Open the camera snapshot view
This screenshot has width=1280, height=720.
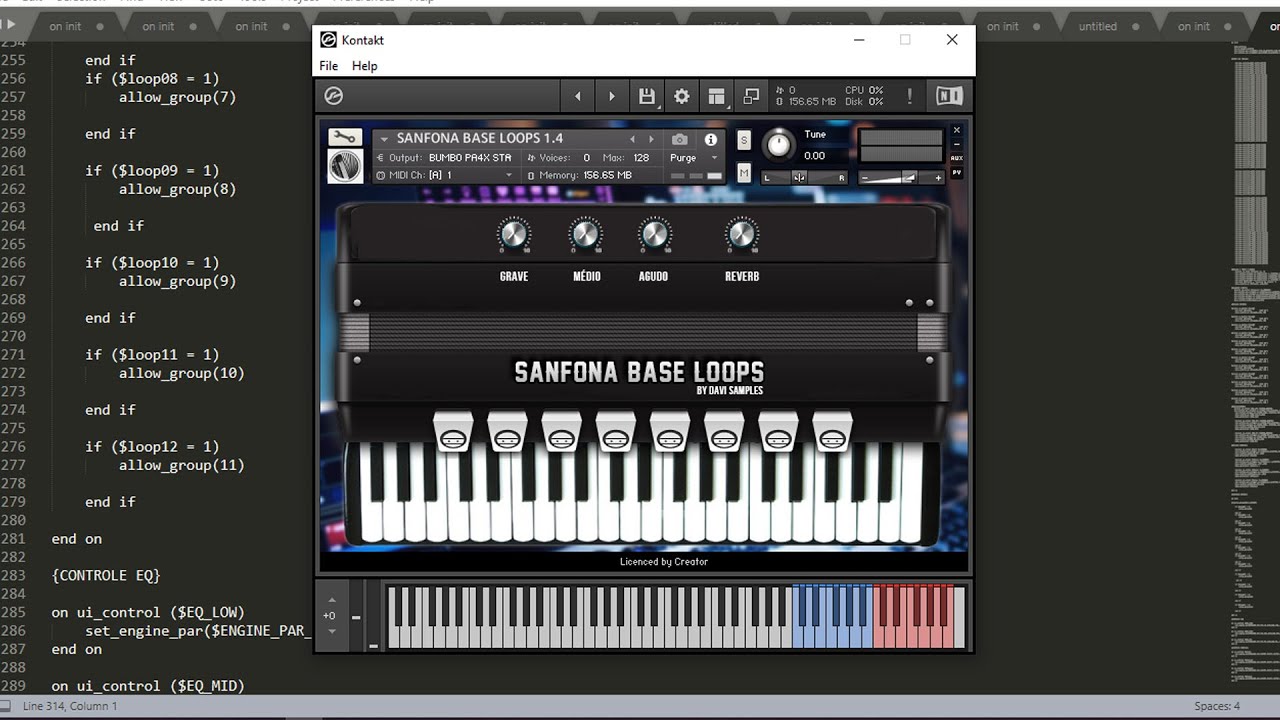[x=680, y=139]
